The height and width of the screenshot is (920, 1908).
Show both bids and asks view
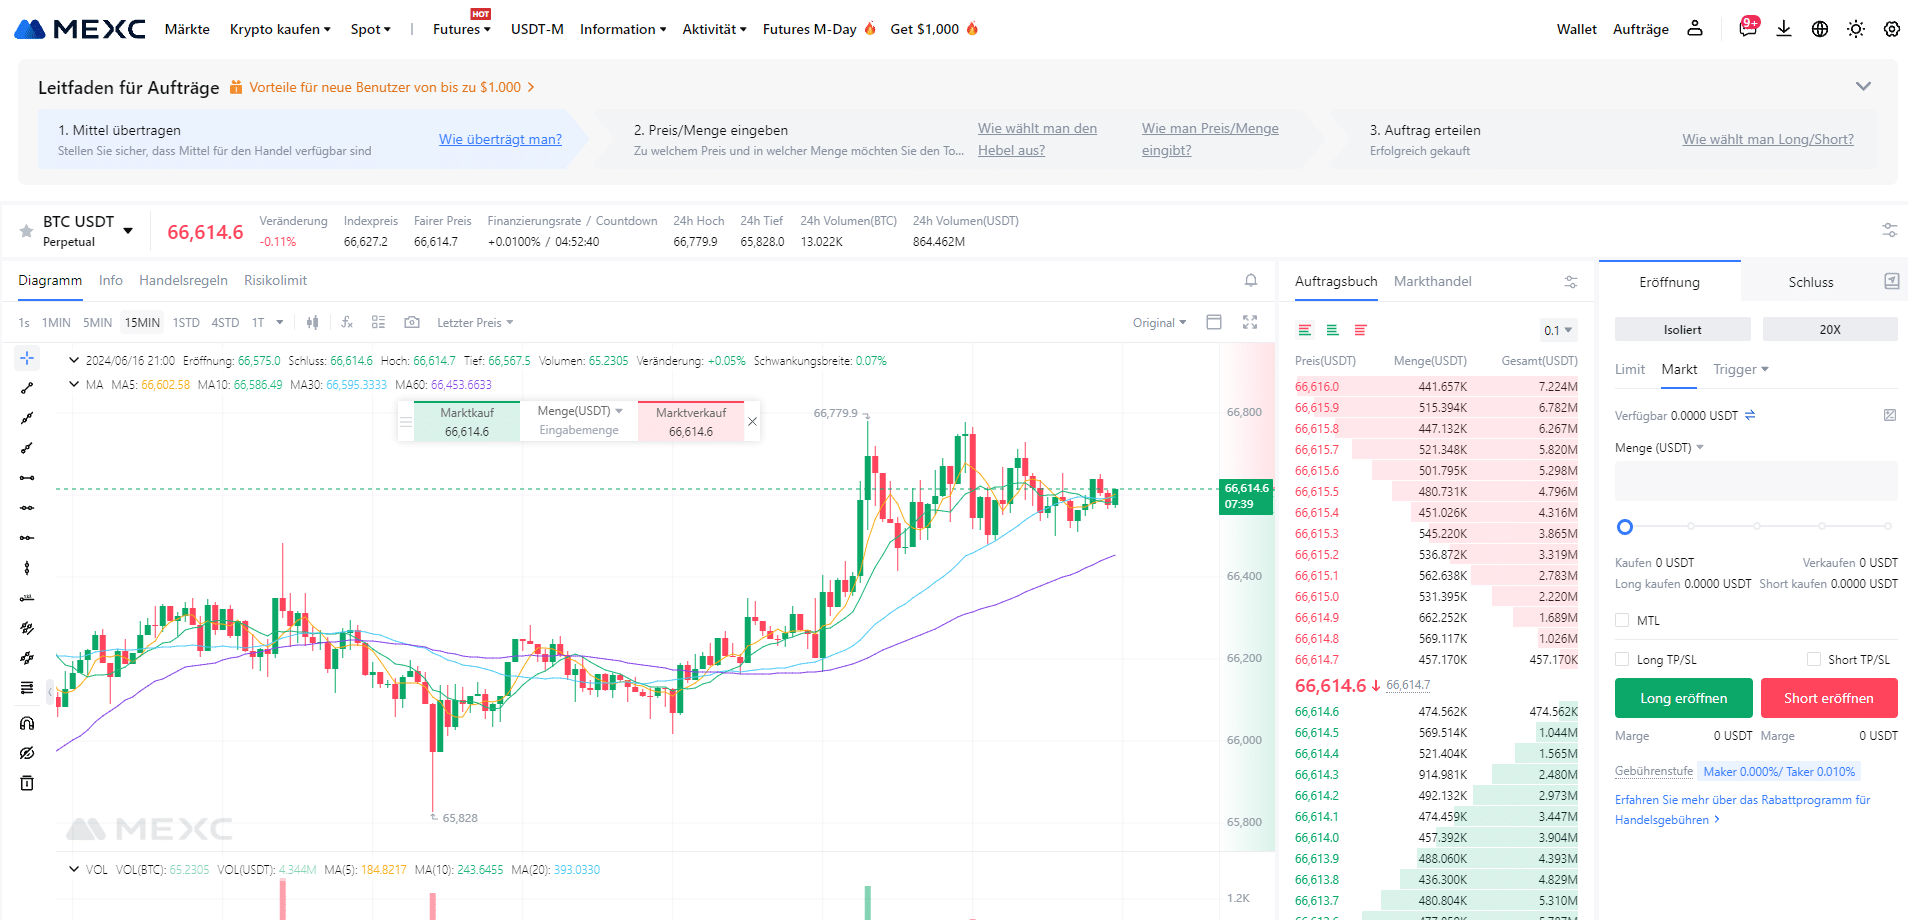[x=1305, y=330]
